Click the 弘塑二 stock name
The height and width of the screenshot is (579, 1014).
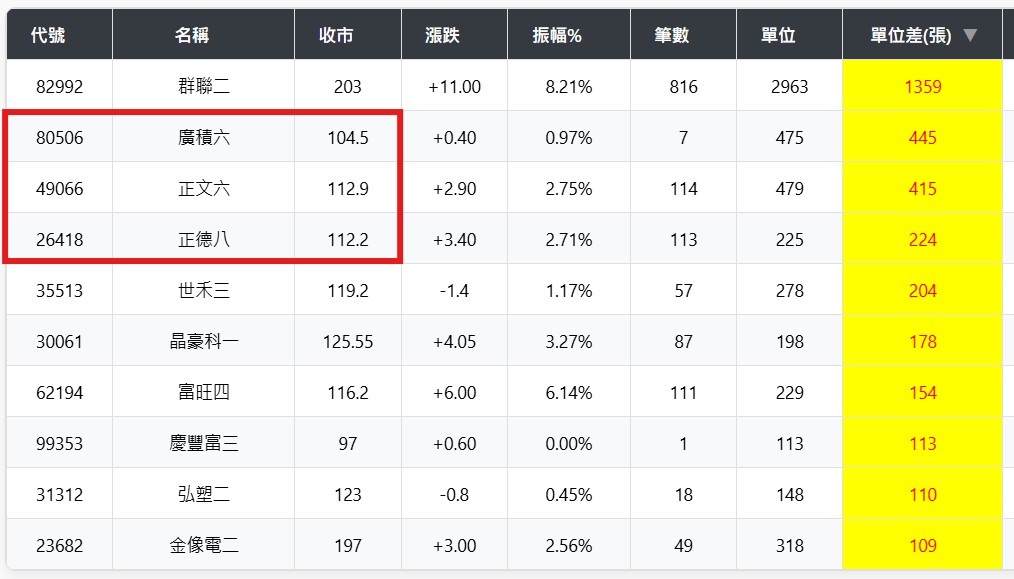point(204,495)
